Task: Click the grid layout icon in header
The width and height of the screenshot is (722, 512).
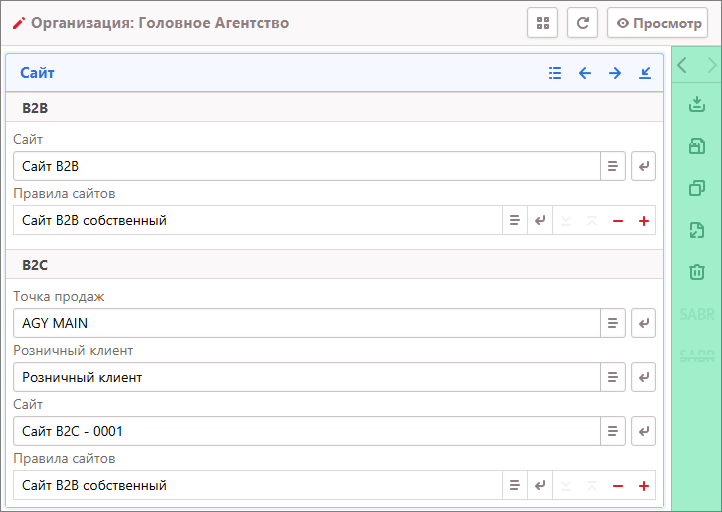Action: (542, 23)
